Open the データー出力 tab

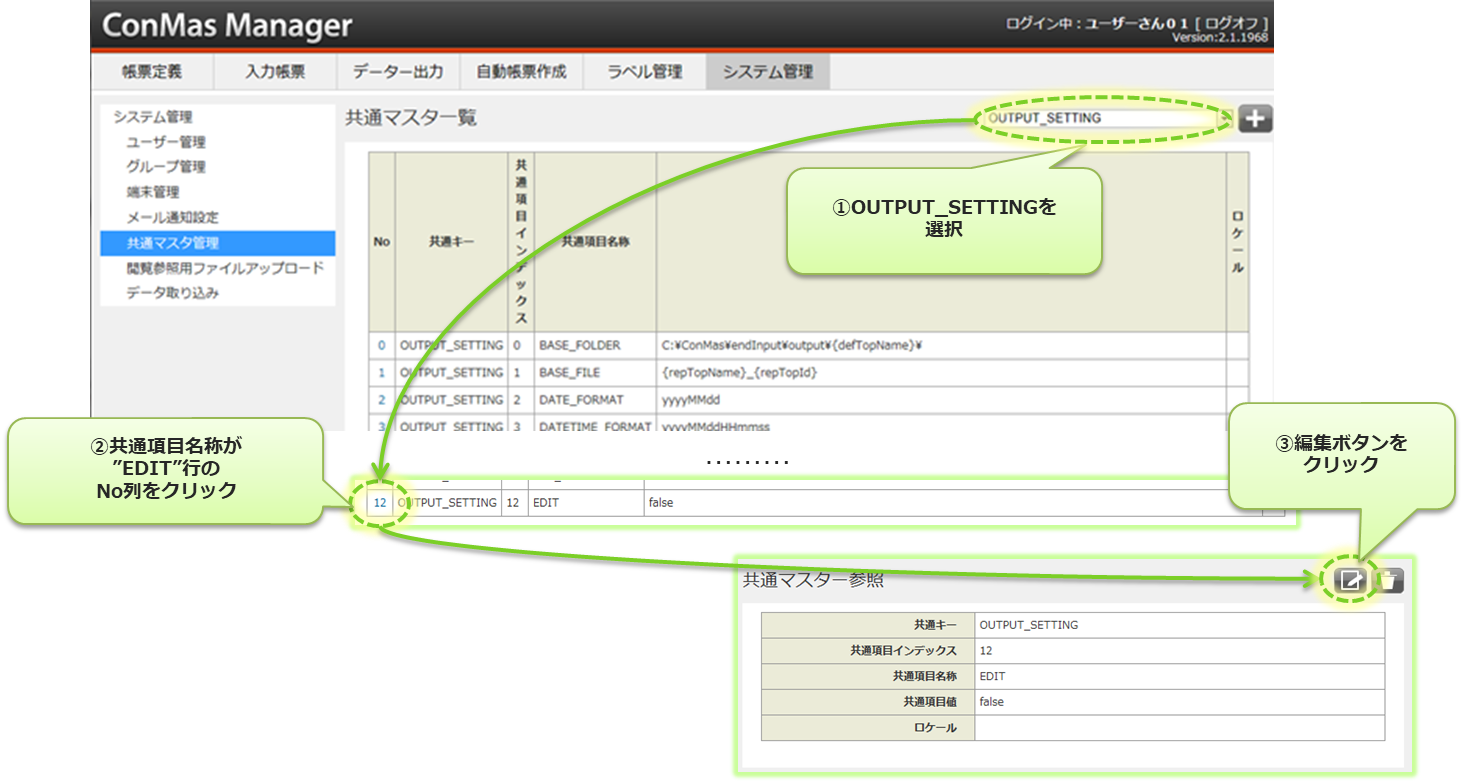tap(398, 72)
